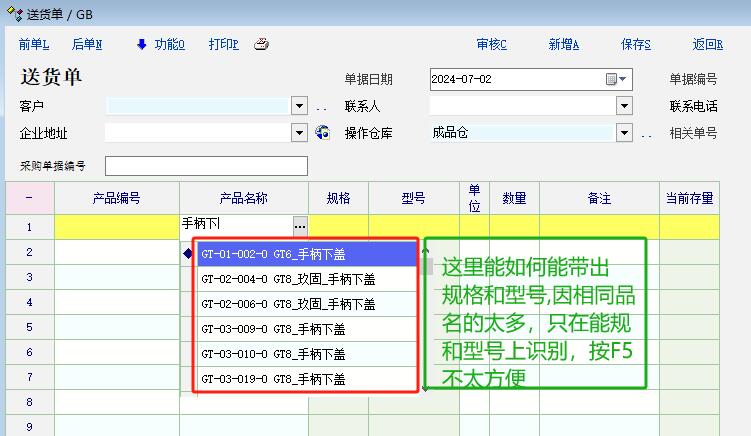
Task: Open the 打印 menu
Action: 223,44
